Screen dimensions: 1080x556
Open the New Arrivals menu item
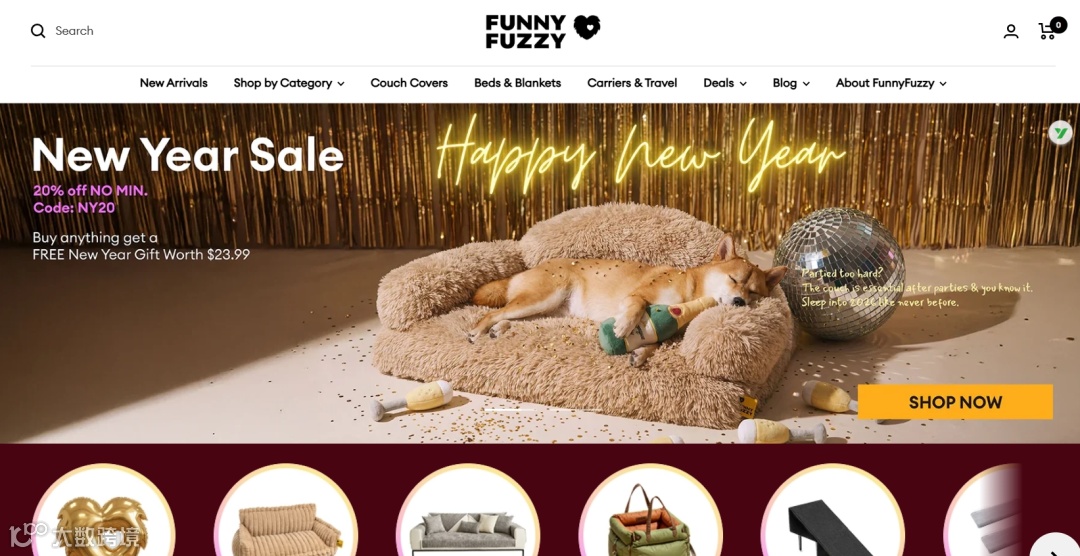[174, 83]
